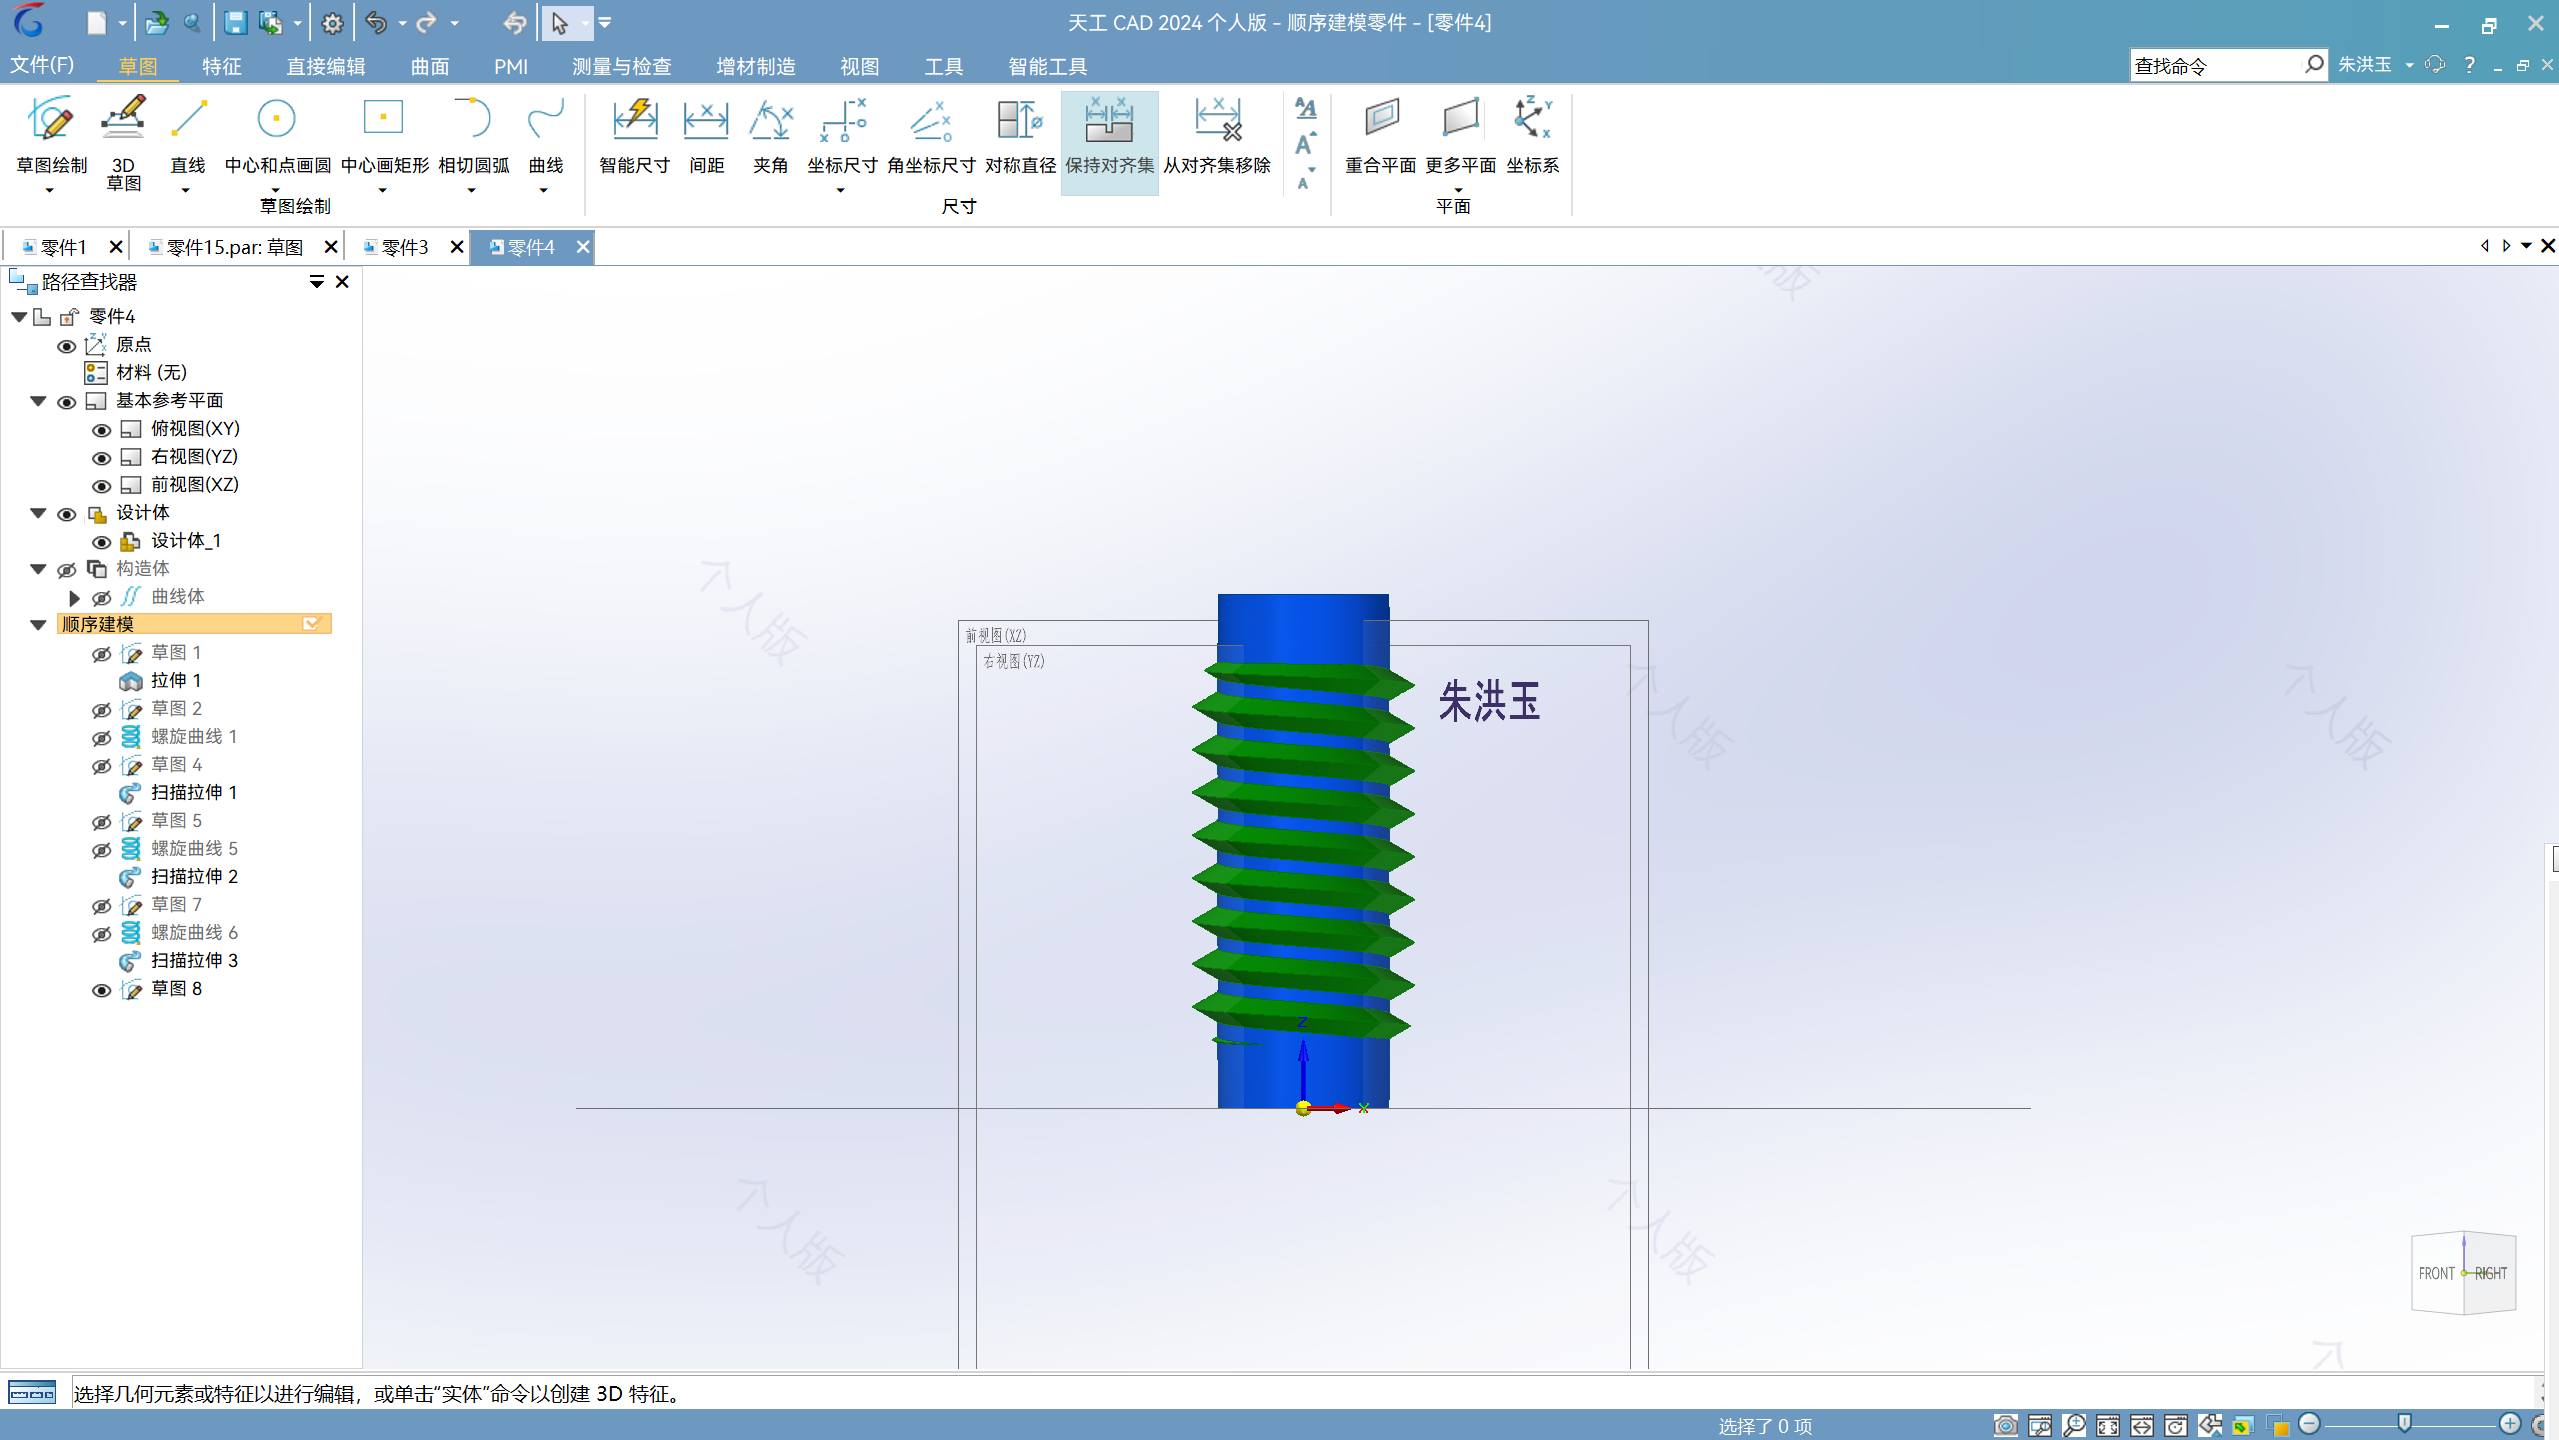Select 零件4 in the path browser

111,315
